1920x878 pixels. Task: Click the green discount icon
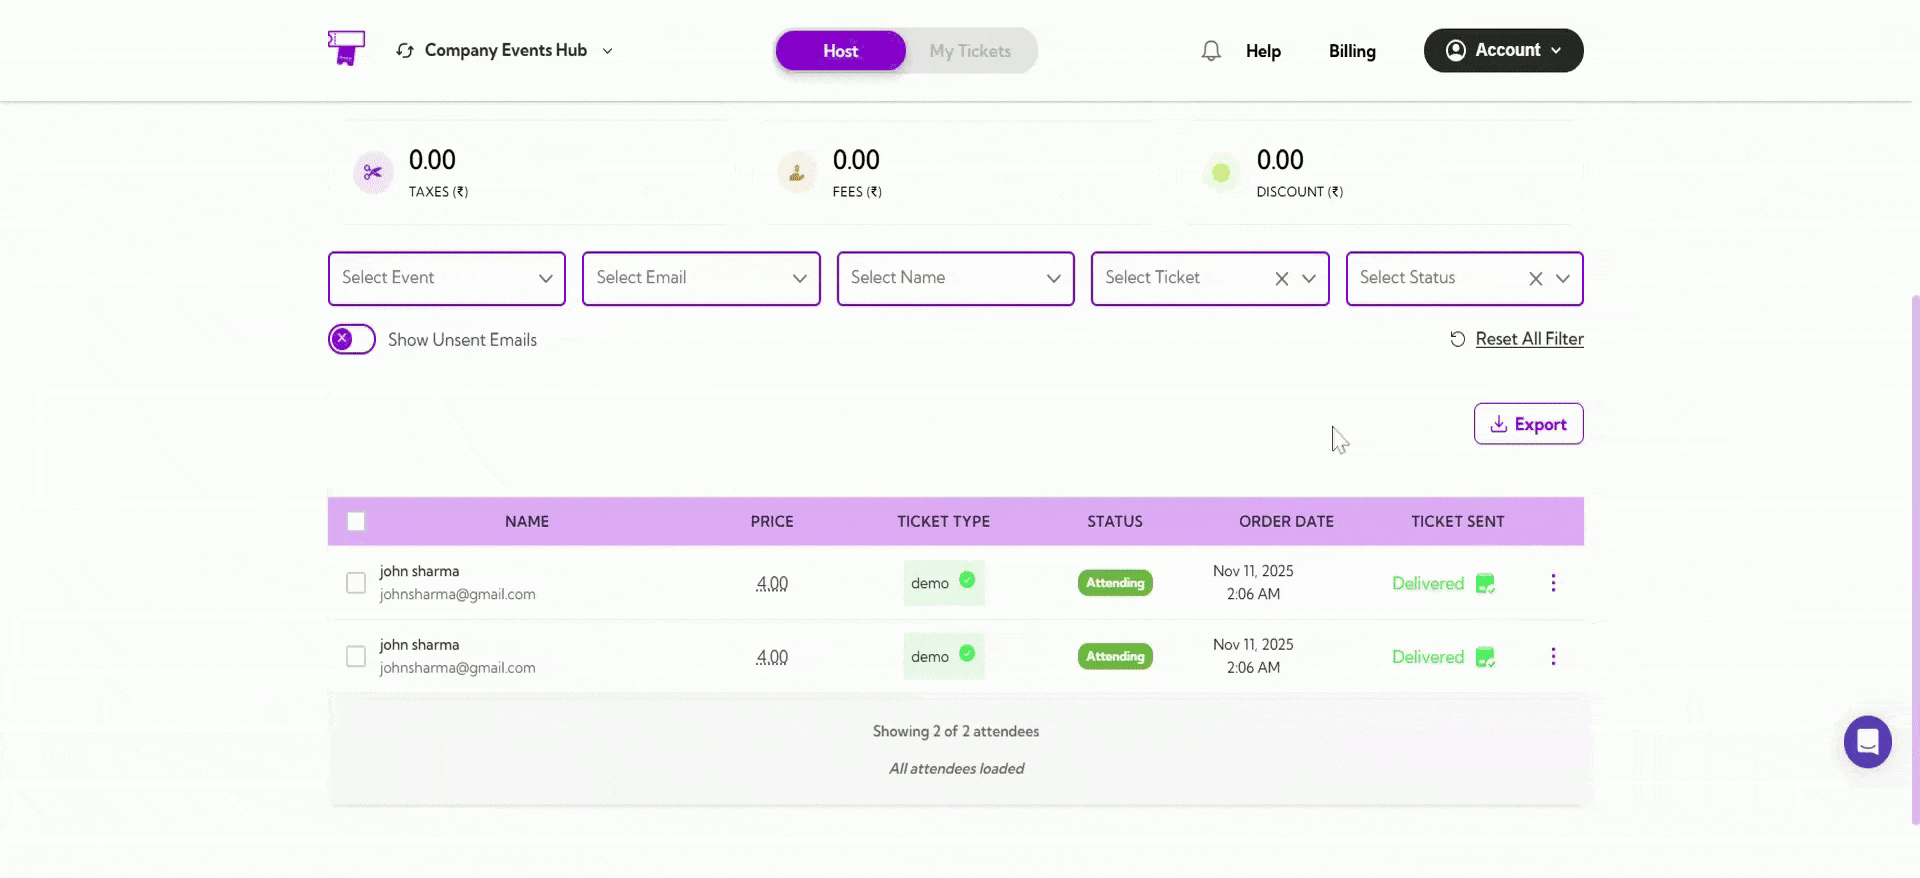[1221, 173]
